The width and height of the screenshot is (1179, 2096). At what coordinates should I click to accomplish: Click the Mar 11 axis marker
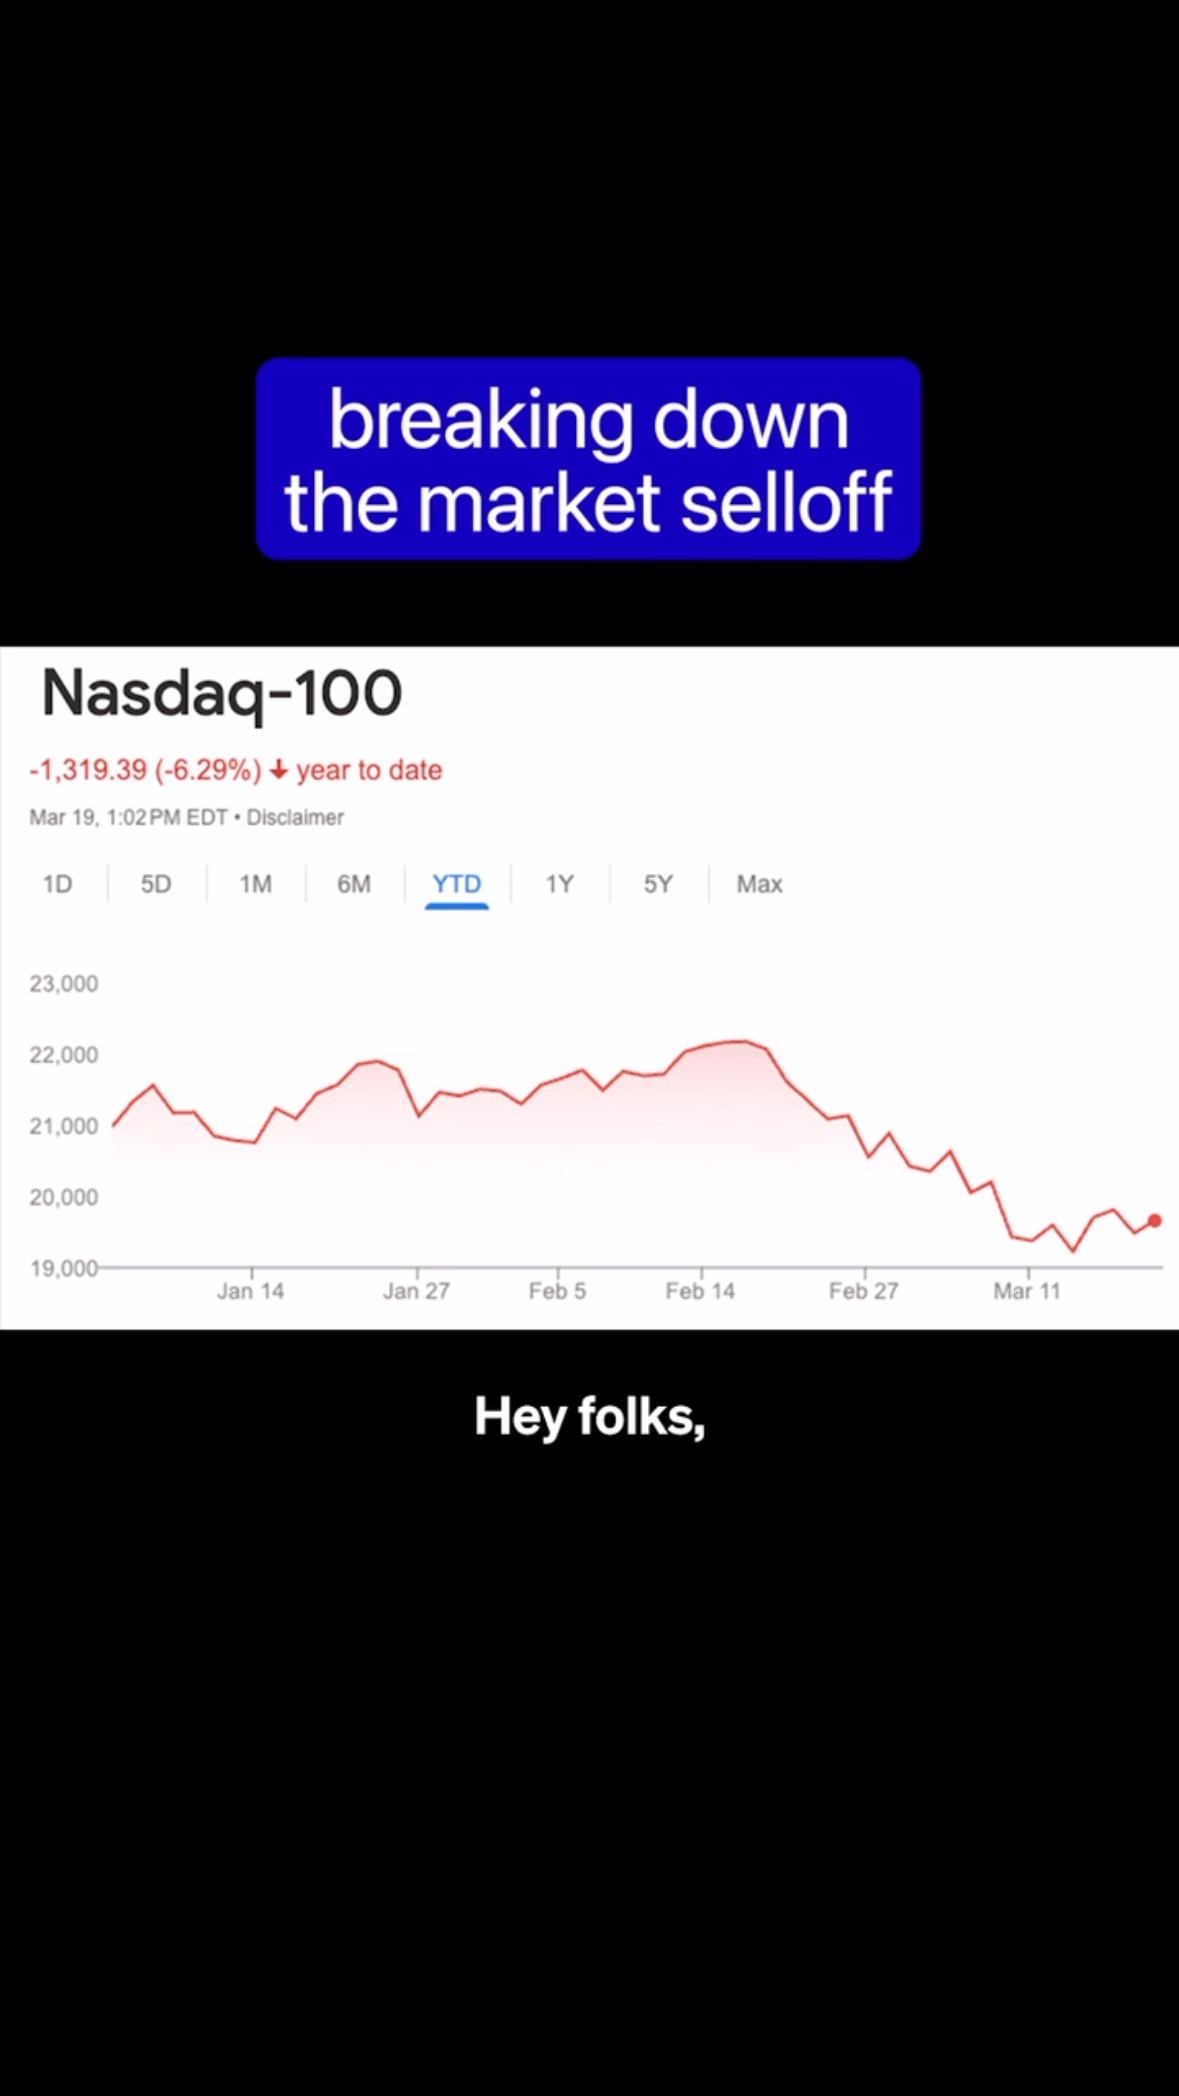point(1026,1291)
